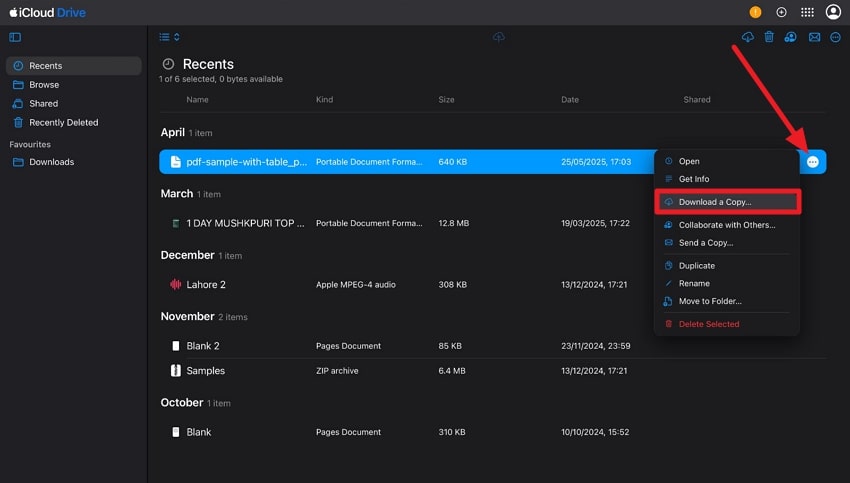850x483 pixels.
Task: Select Recents in the sidebar
Action: coord(74,66)
